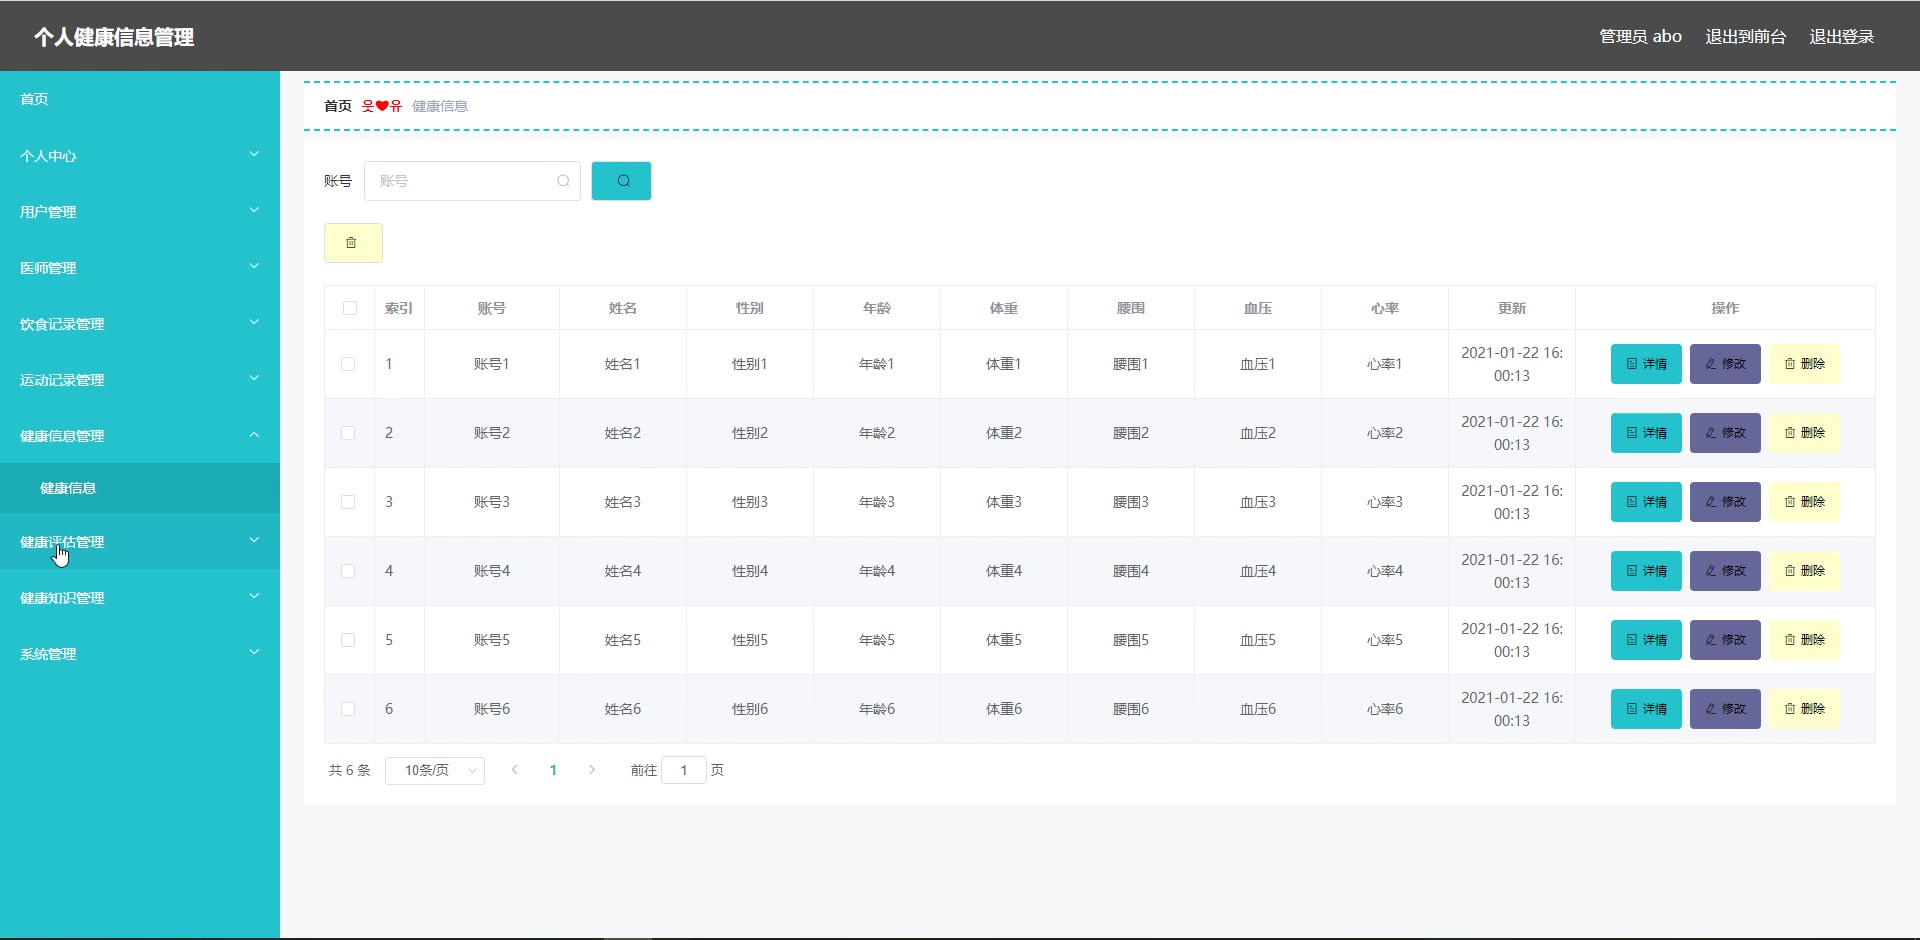
Task: Delete row 账号1 with 删除
Action: [1804, 364]
